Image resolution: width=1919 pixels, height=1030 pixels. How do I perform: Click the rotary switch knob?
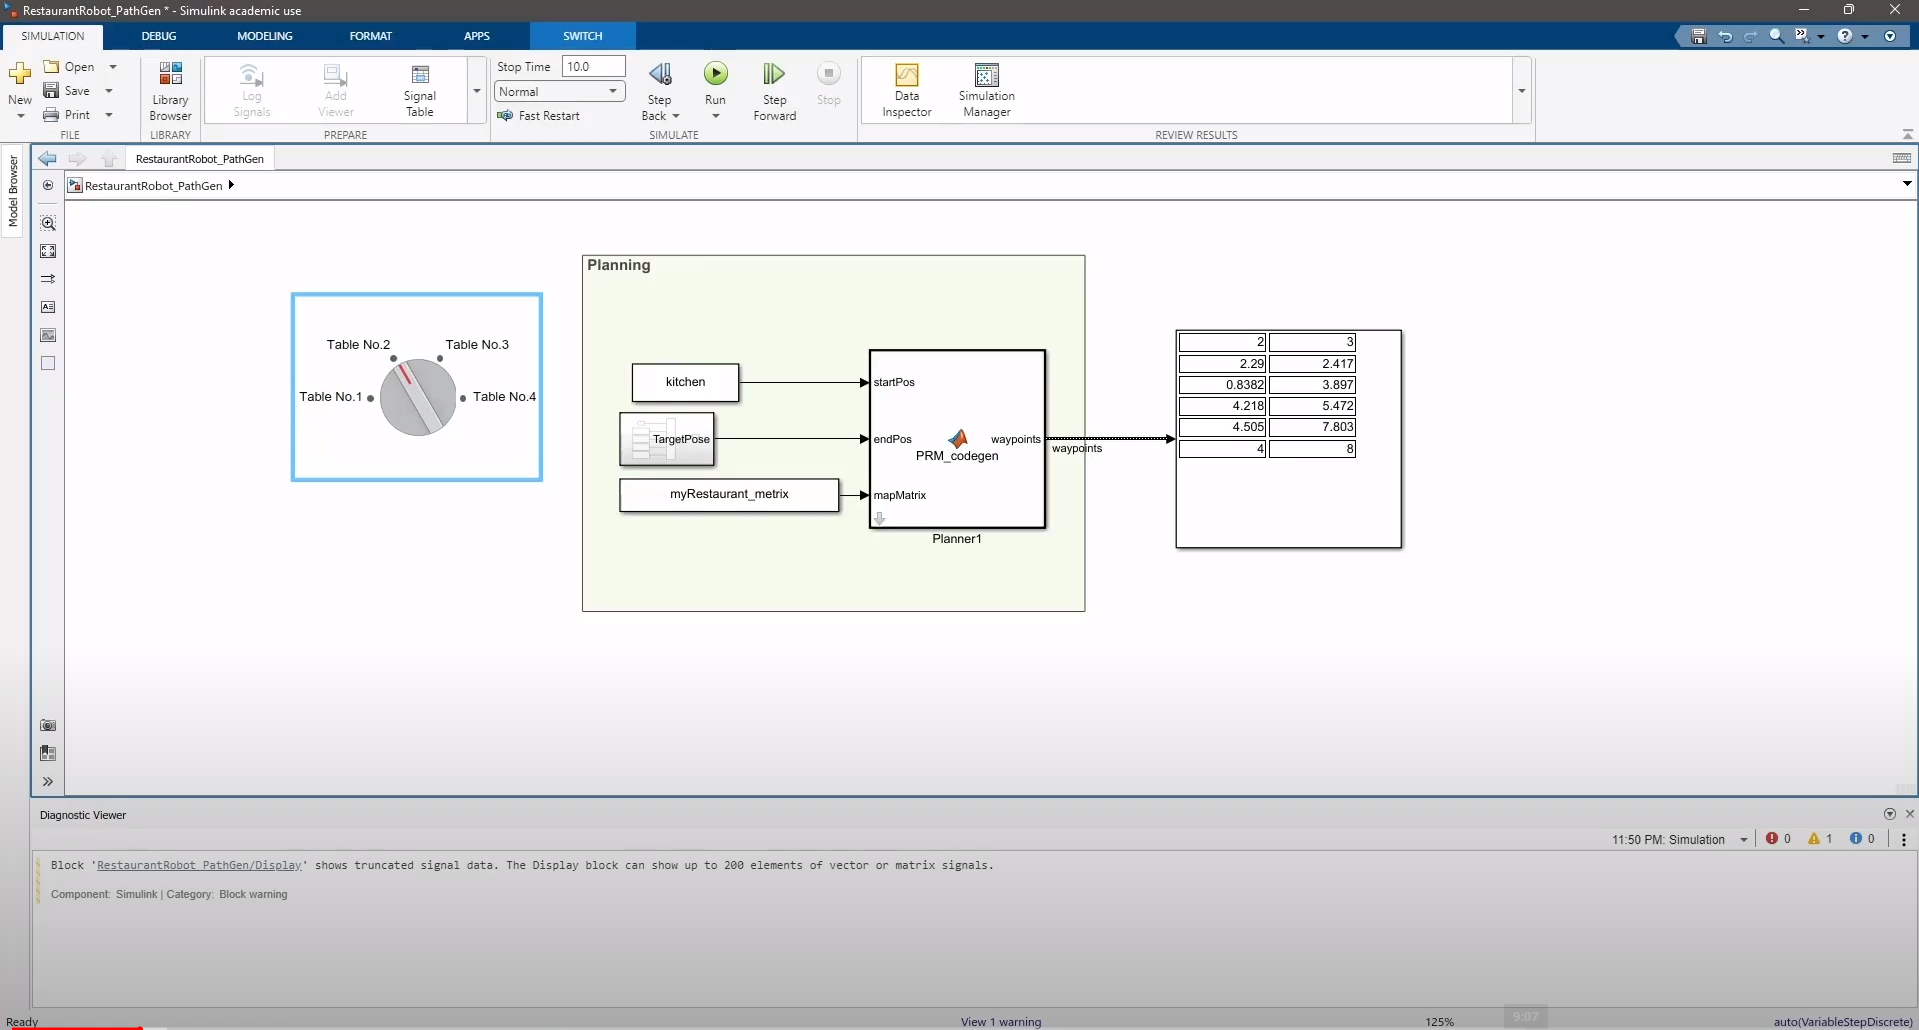click(418, 397)
